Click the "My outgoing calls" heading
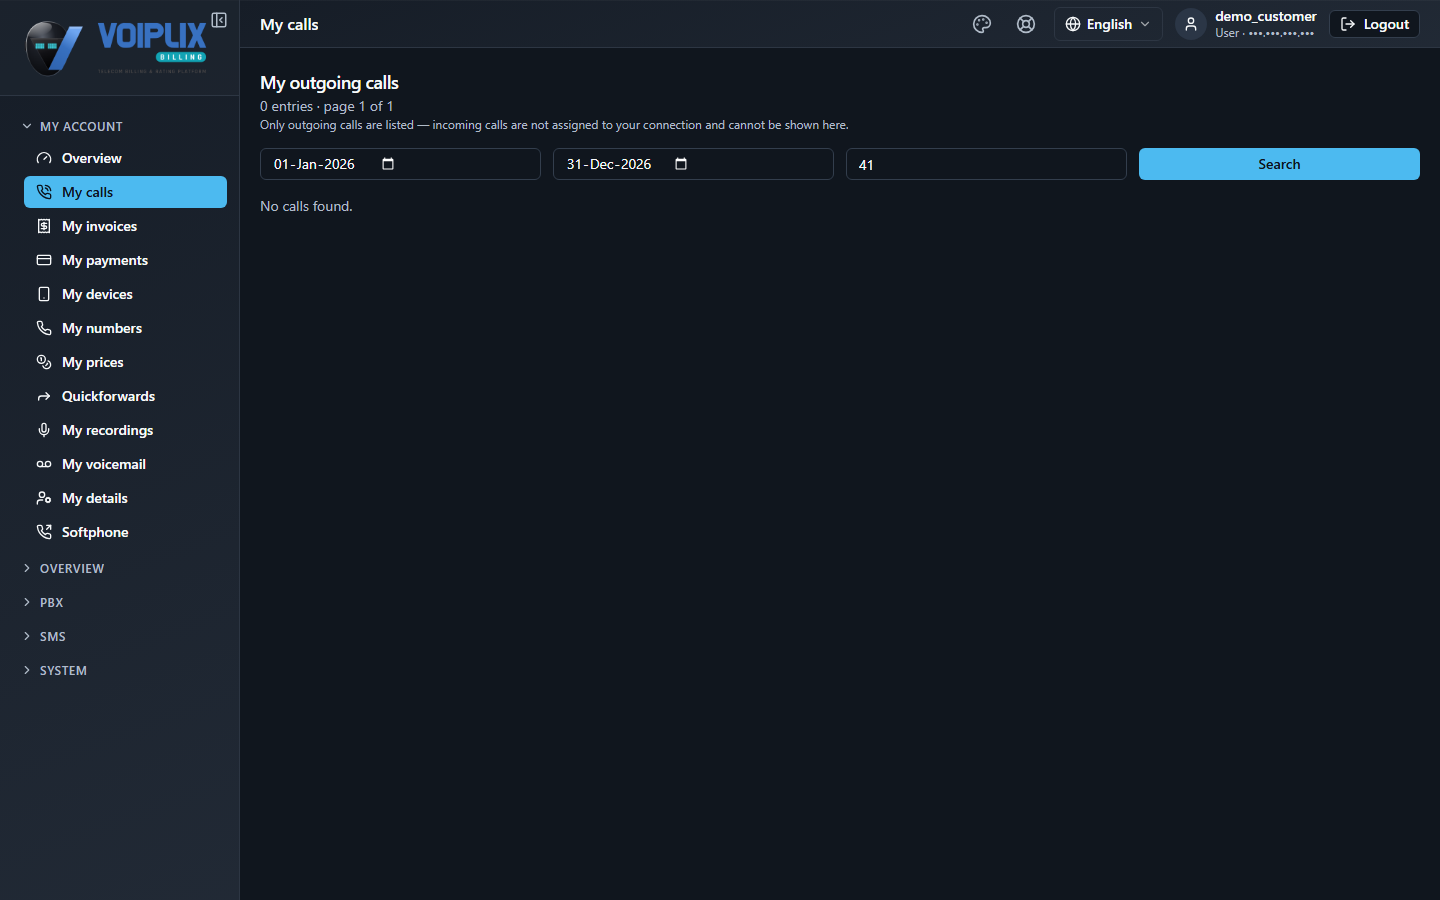 click(x=329, y=83)
